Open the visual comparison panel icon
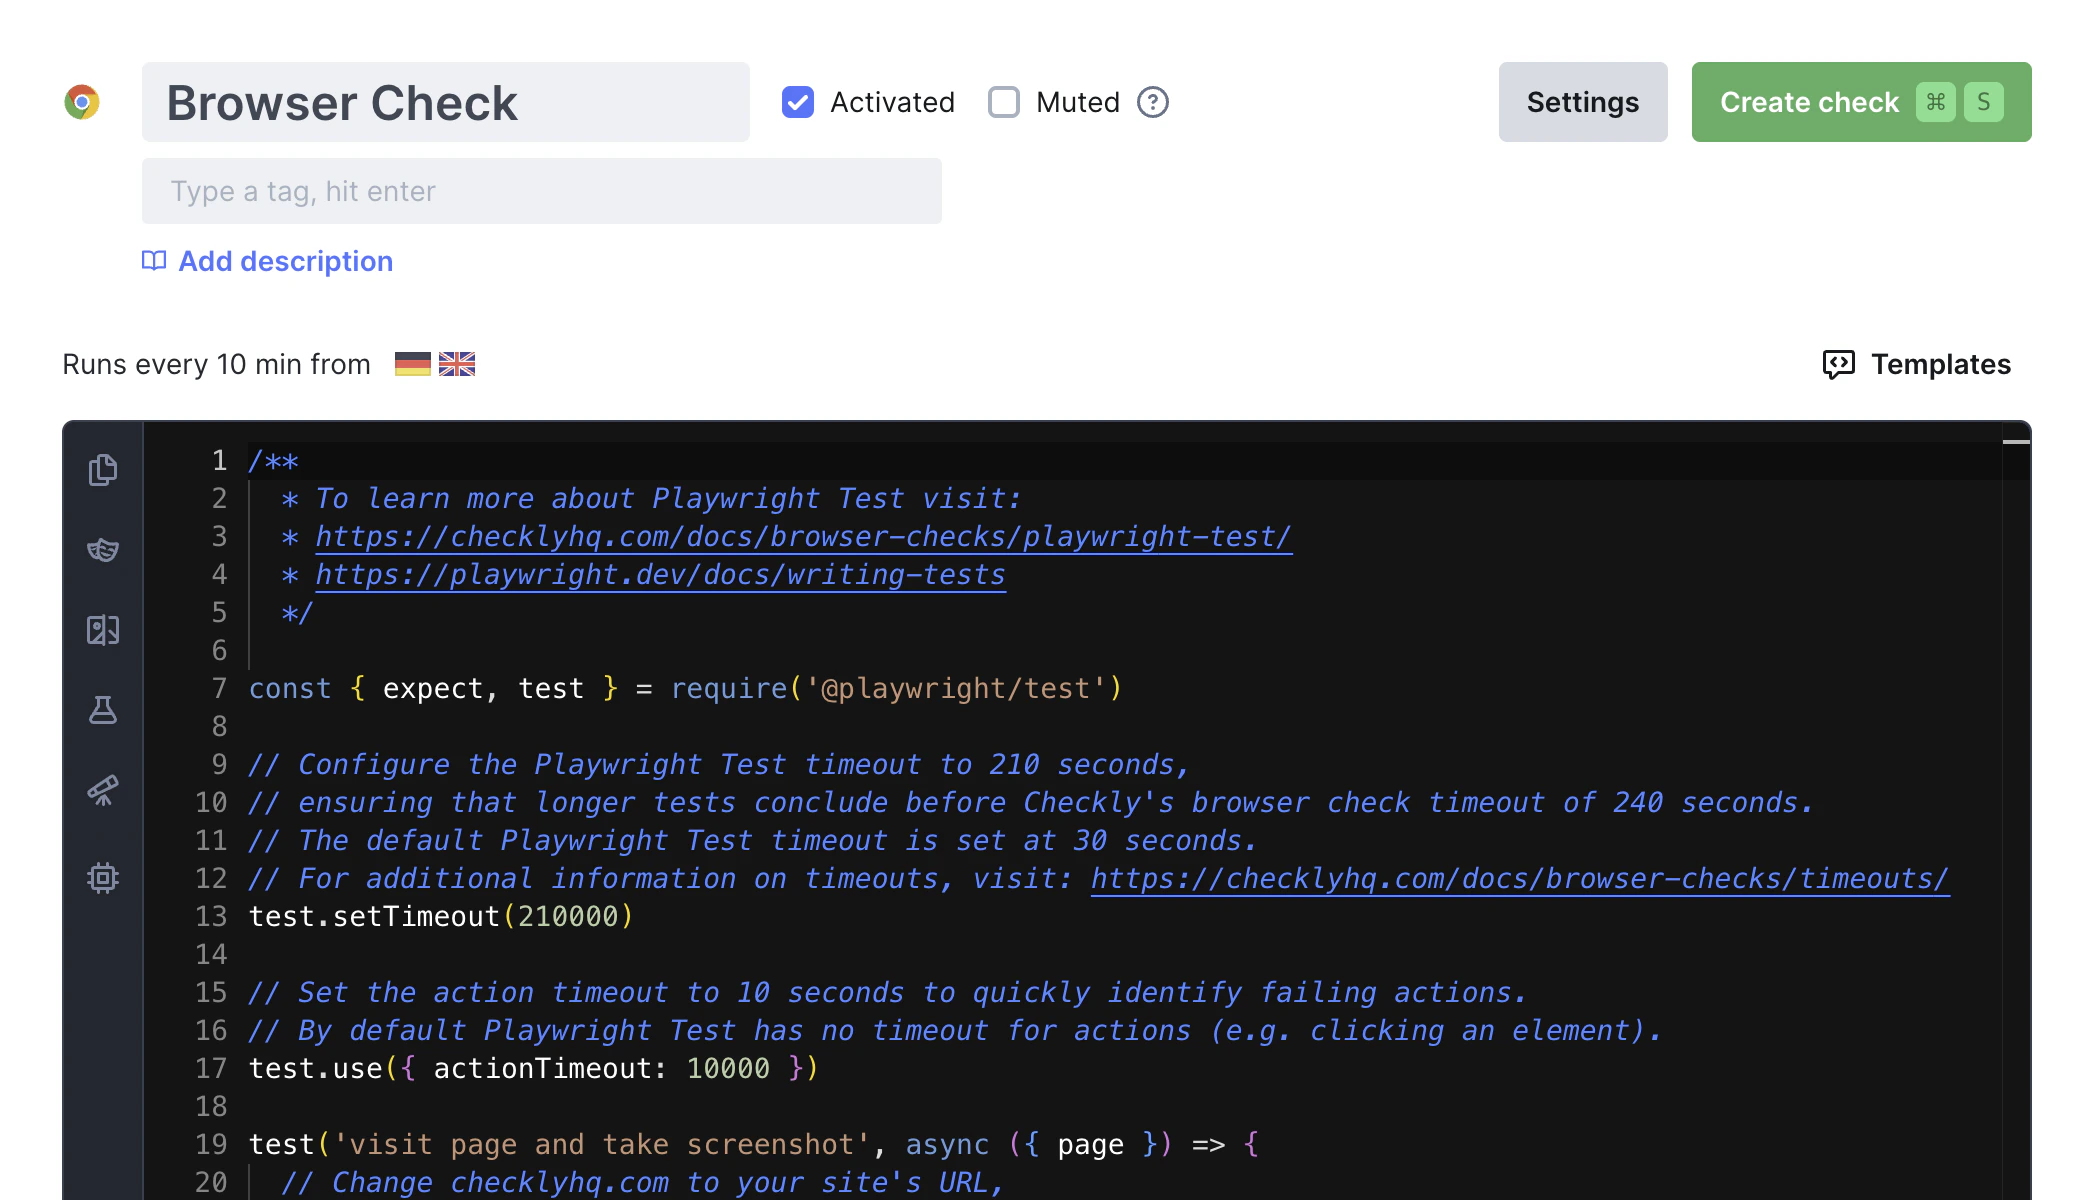This screenshot has width=2084, height=1200. point(103,630)
